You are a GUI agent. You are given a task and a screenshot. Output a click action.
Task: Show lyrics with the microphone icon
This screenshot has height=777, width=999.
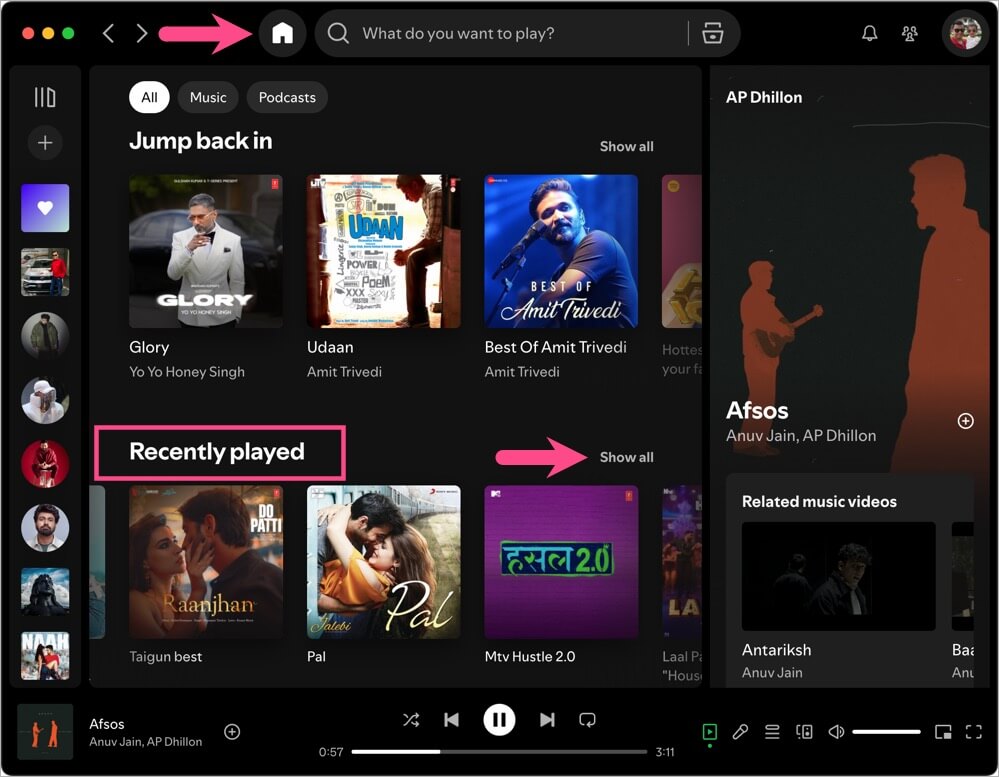740,732
